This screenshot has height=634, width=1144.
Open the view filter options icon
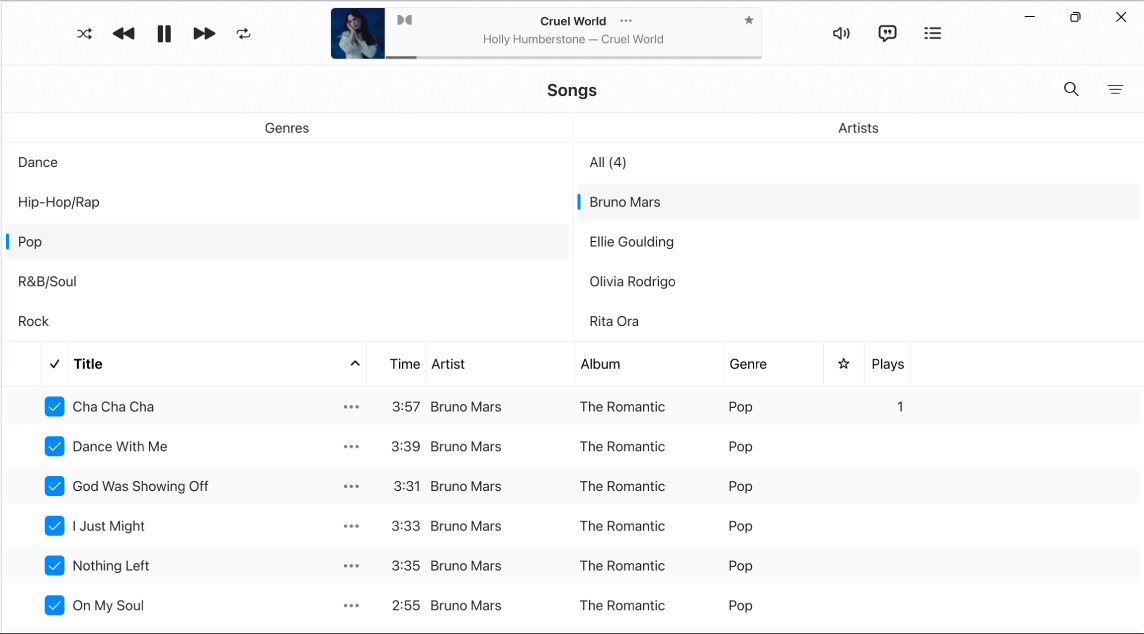tap(1116, 89)
